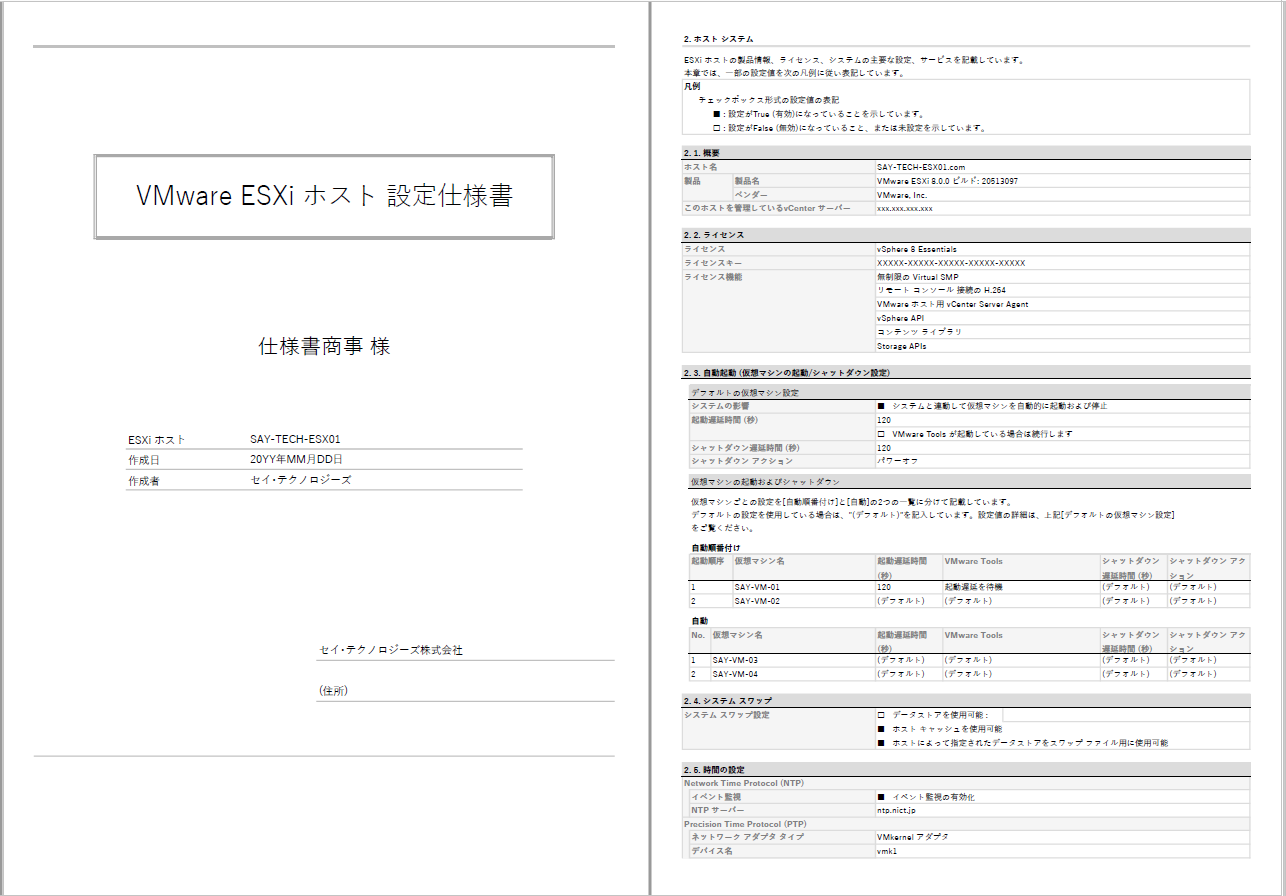Click the filled square legend symbol for True
The width and height of the screenshot is (1286, 896).
717,114
